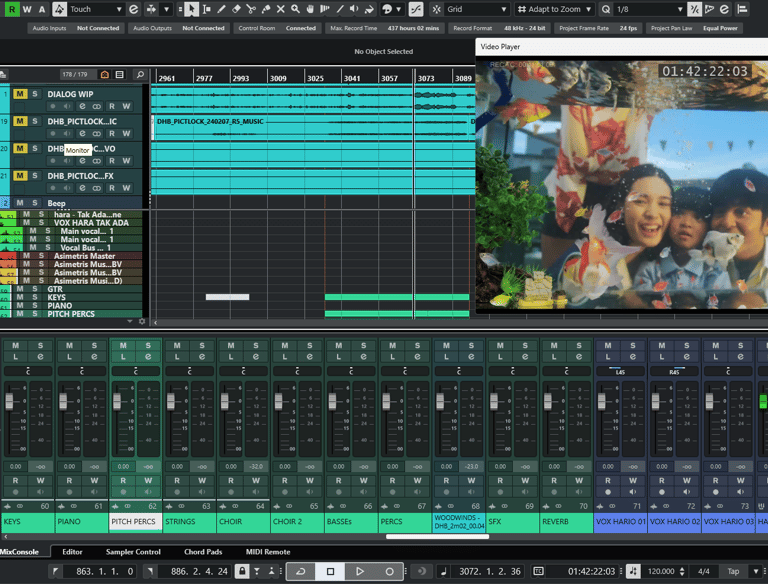768x584 pixels.
Task: Activate the transport Cycle loop button
Action: 301,571
